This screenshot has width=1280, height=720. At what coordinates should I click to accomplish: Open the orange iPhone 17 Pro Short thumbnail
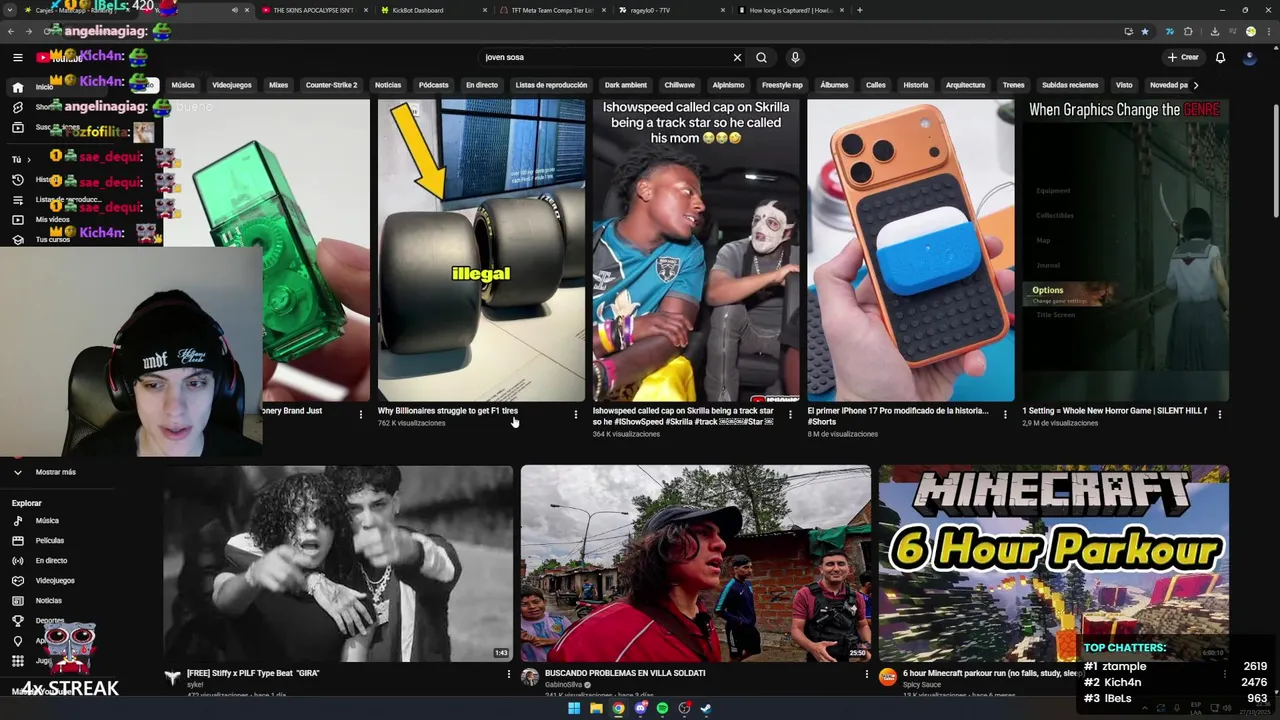pyautogui.click(x=911, y=250)
